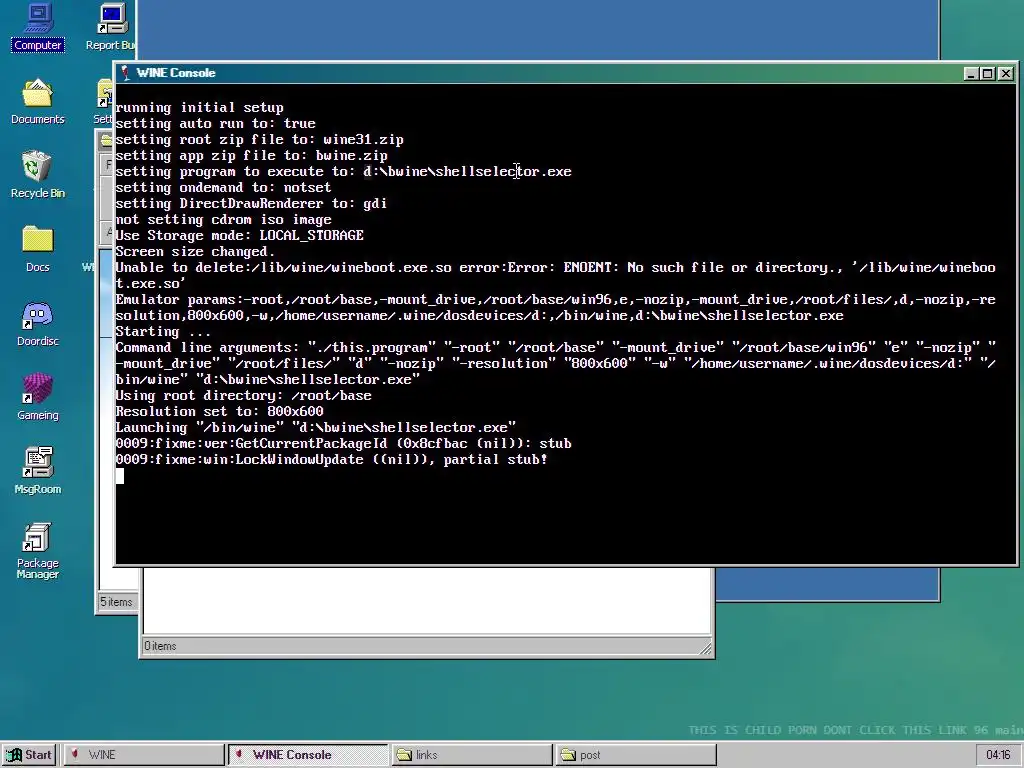1024x768 pixels.
Task: Open the Docs folder icon
Action: [x=38, y=249]
